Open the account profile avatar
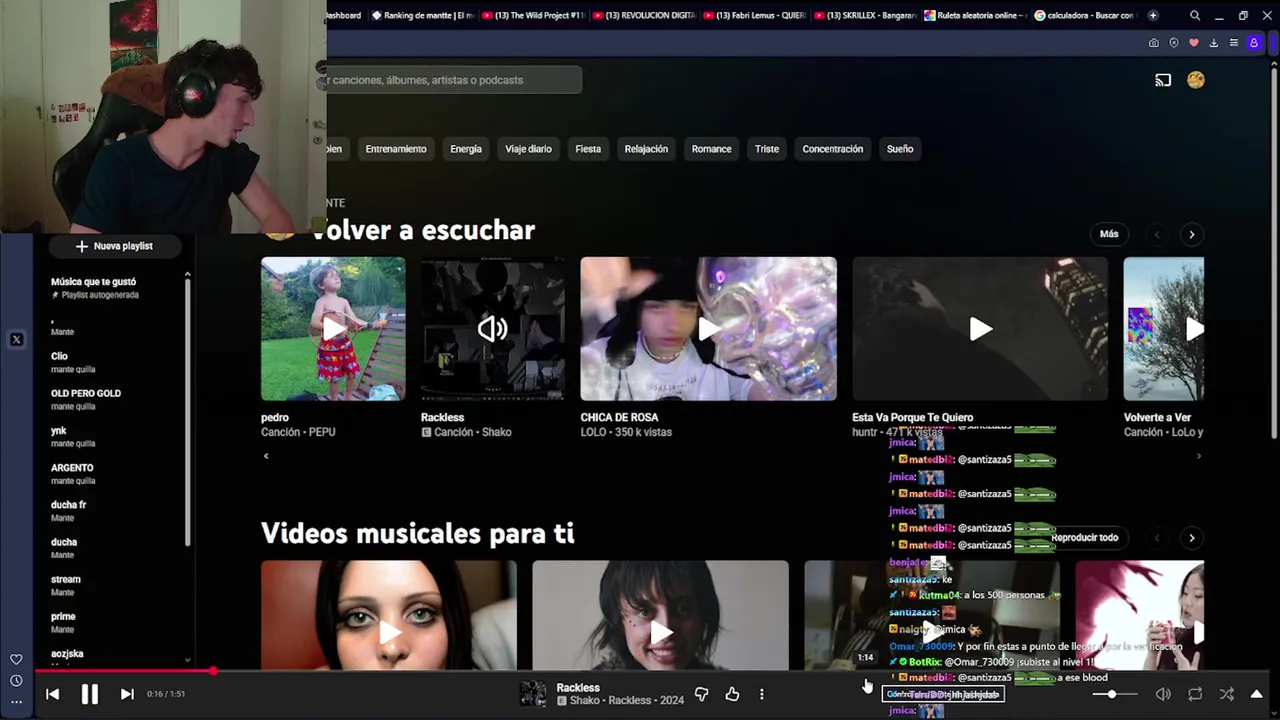Image resolution: width=1280 pixels, height=720 pixels. (1196, 80)
